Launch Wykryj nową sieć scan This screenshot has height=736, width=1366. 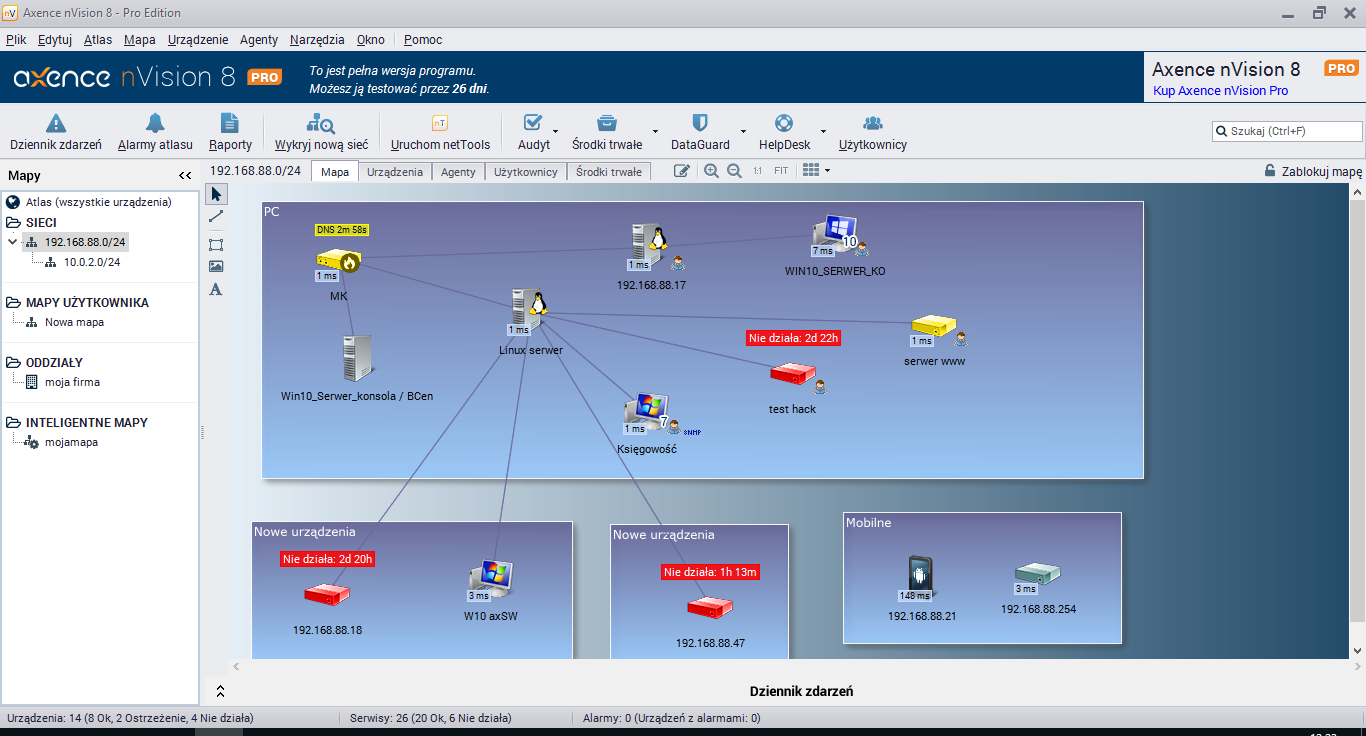point(321,132)
